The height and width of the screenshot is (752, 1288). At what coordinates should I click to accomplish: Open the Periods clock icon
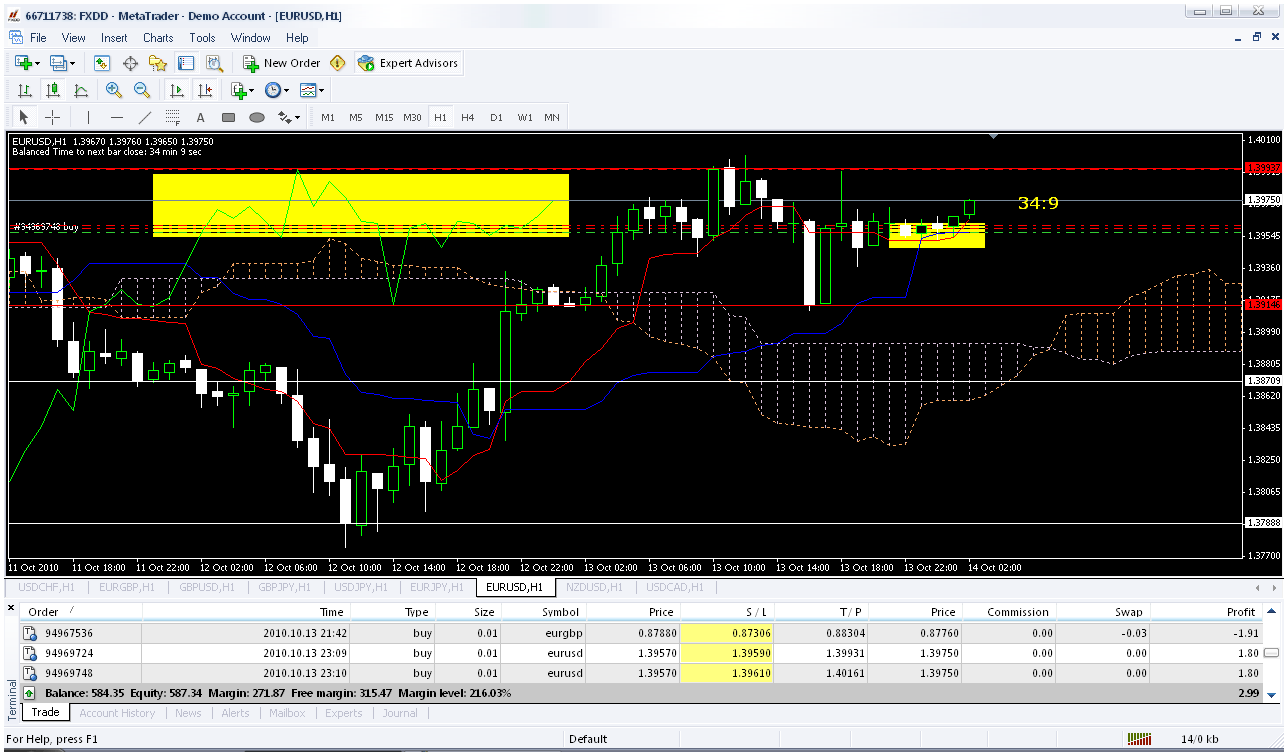[273, 90]
